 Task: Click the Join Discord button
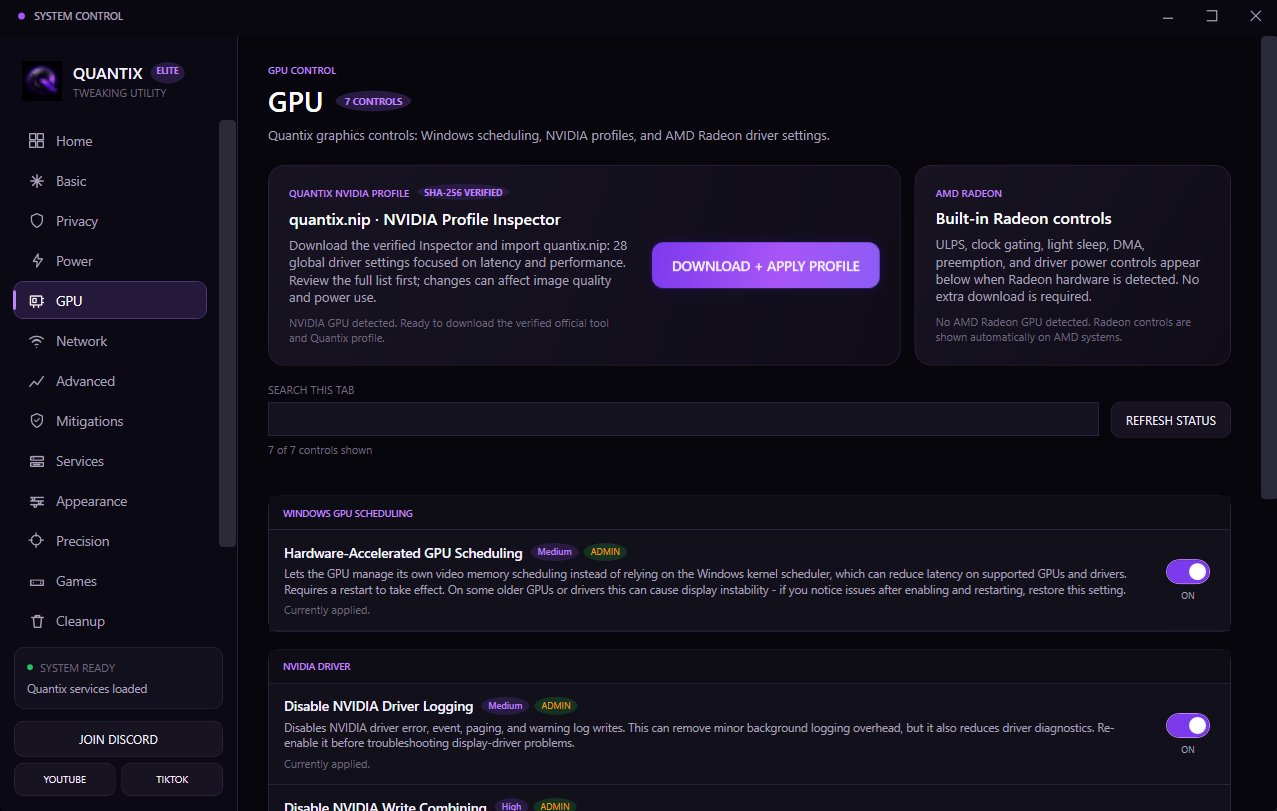118,739
